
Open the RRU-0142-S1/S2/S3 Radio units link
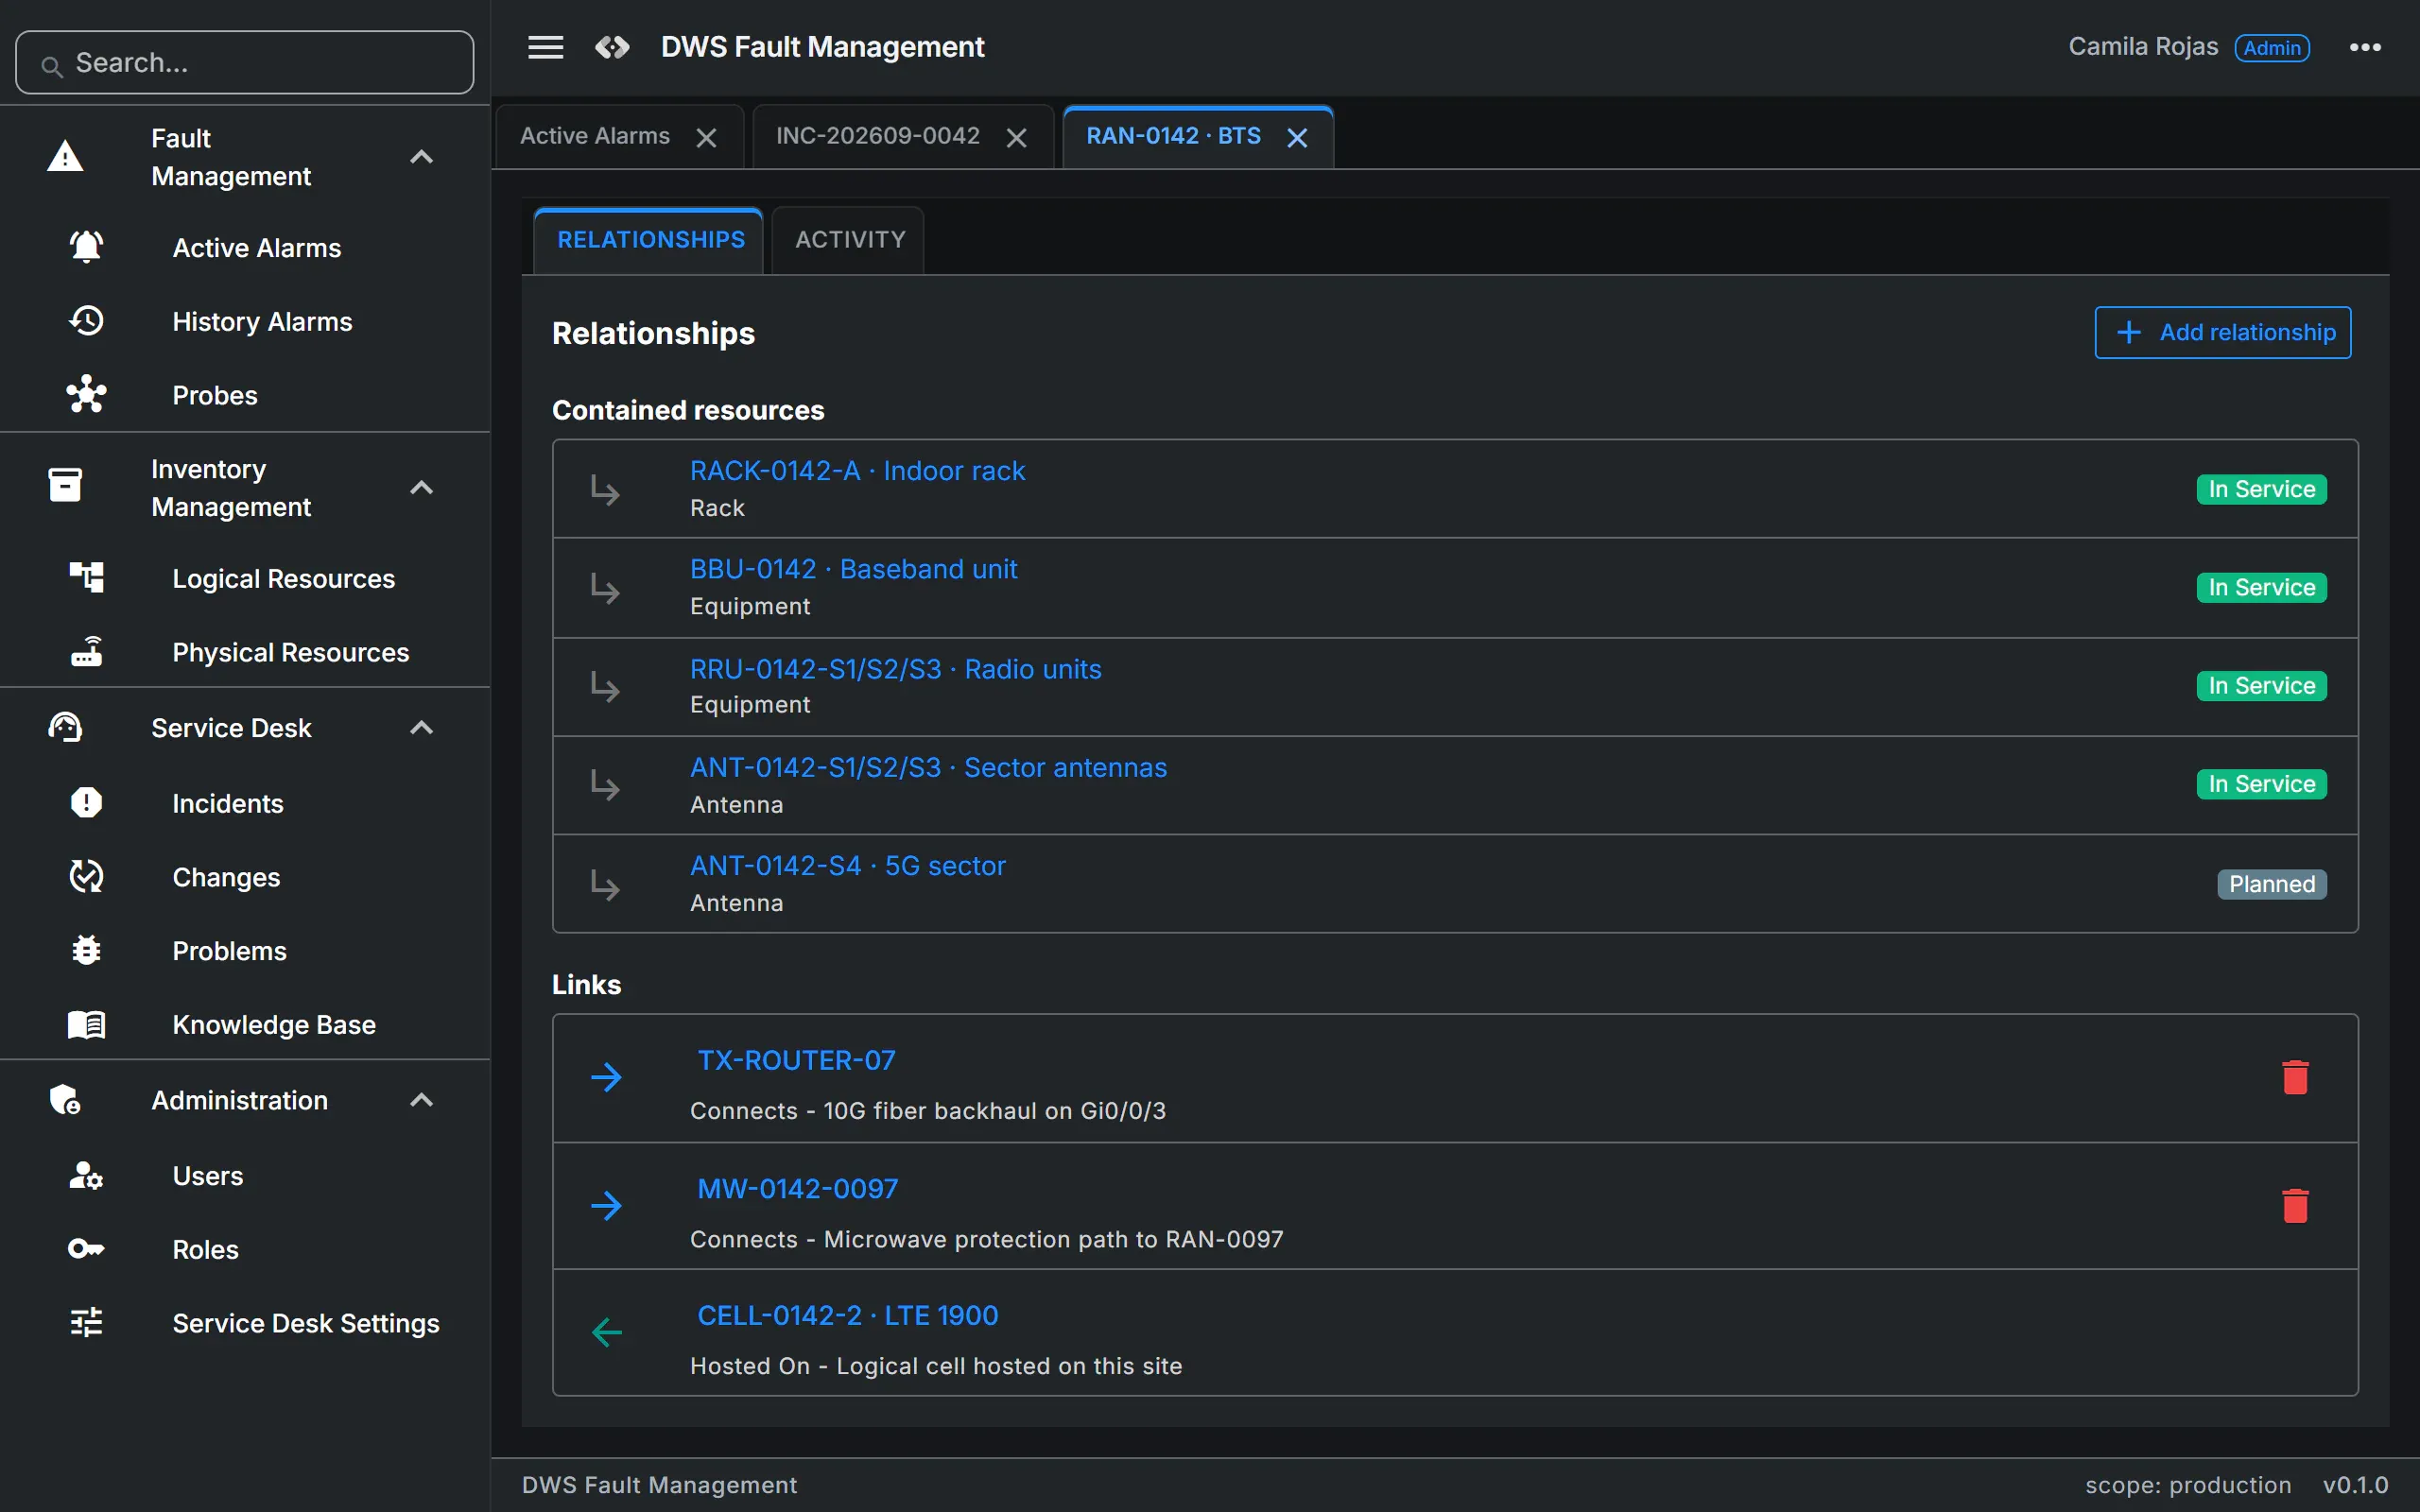(x=895, y=669)
